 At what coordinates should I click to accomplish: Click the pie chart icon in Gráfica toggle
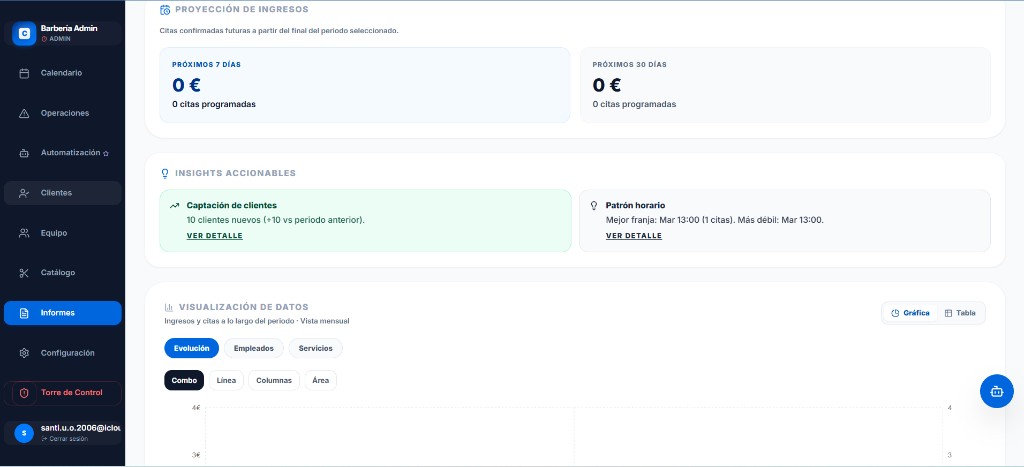tap(895, 314)
